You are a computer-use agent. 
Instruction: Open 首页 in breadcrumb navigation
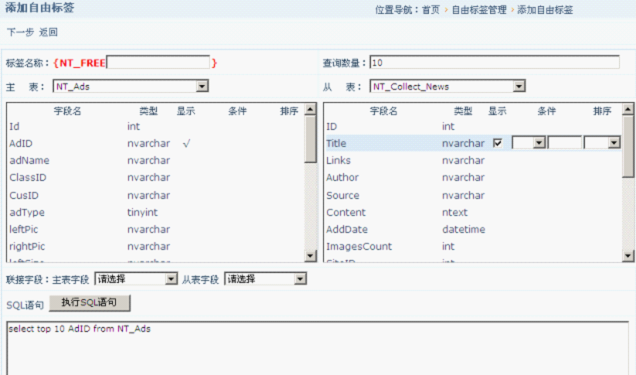(x=431, y=10)
